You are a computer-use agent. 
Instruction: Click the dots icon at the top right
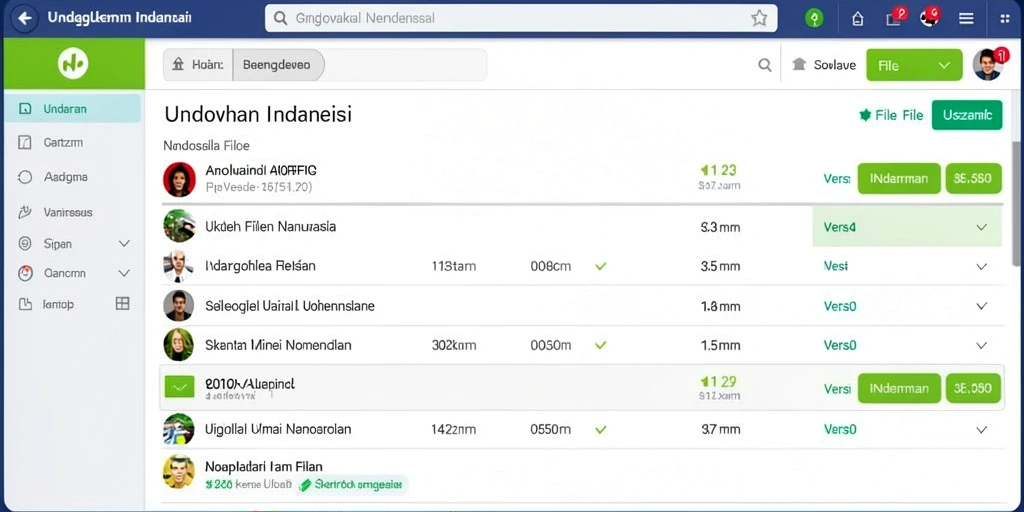pos(1004,18)
